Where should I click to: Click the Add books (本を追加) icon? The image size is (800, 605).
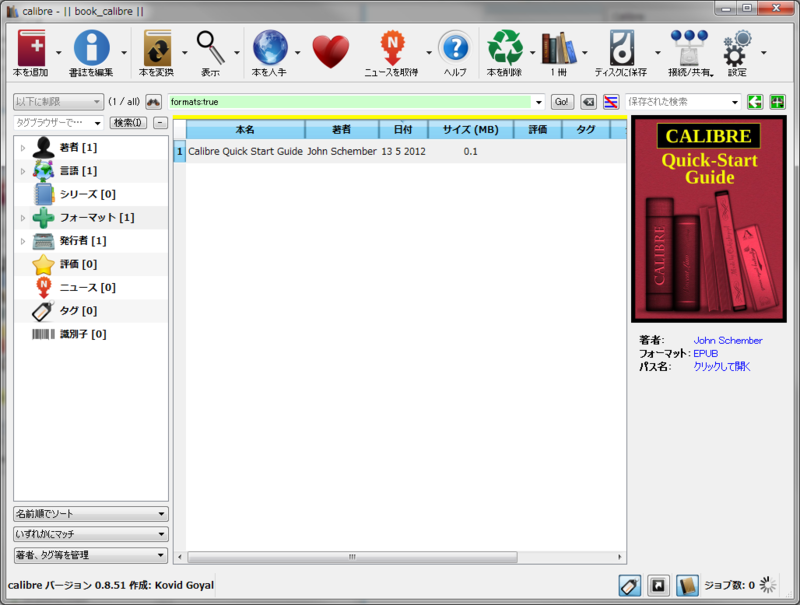(32, 48)
